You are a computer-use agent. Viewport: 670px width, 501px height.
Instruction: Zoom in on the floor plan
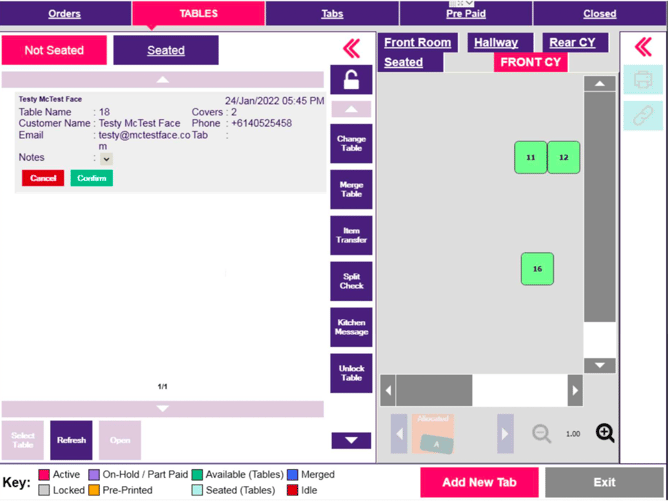pyautogui.click(x=605, y=433)
